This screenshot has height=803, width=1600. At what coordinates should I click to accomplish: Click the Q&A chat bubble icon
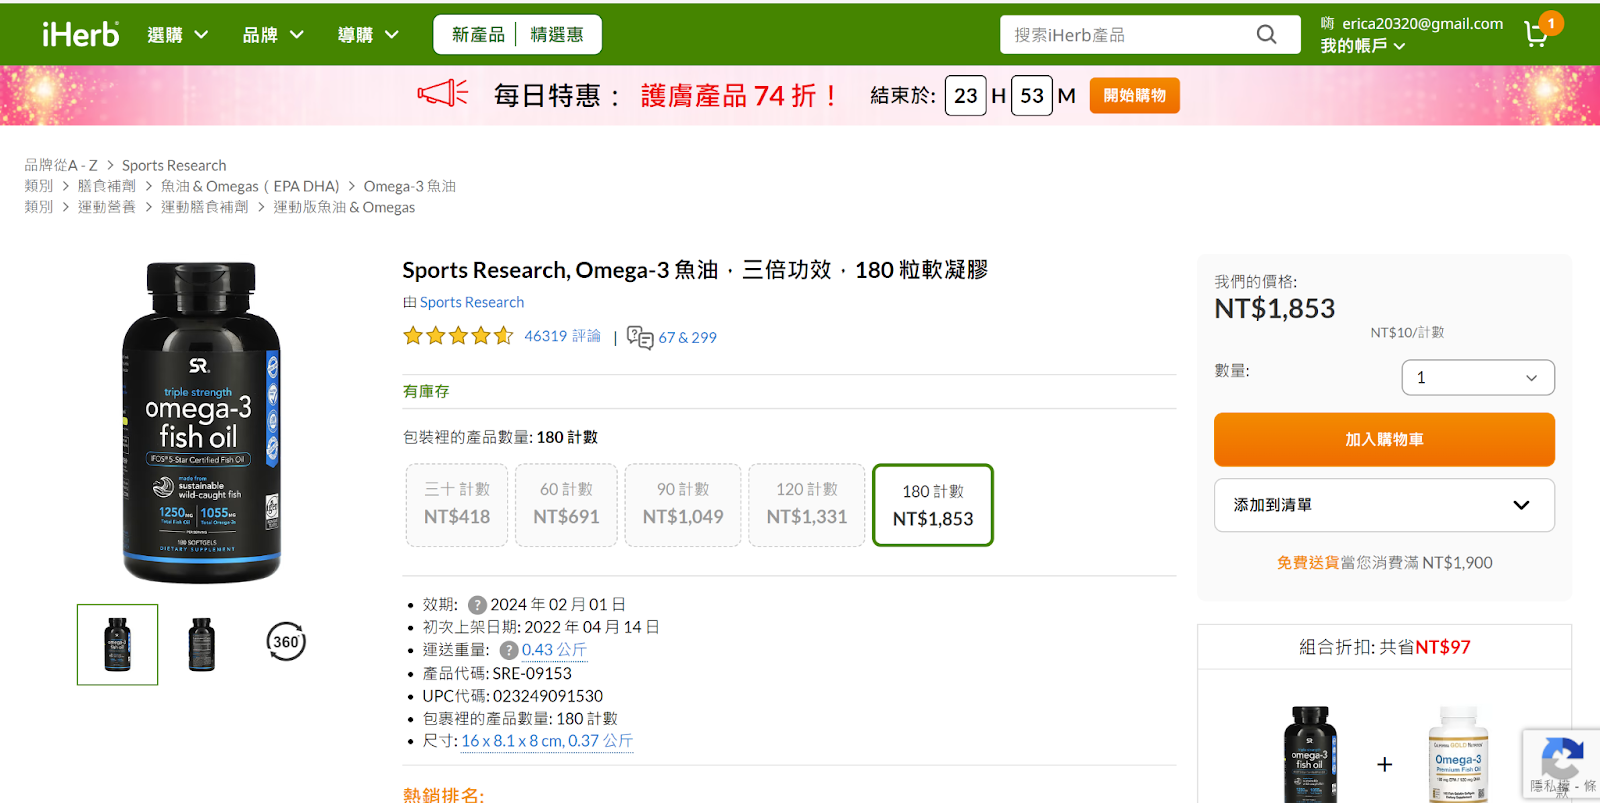click(640, 337)
